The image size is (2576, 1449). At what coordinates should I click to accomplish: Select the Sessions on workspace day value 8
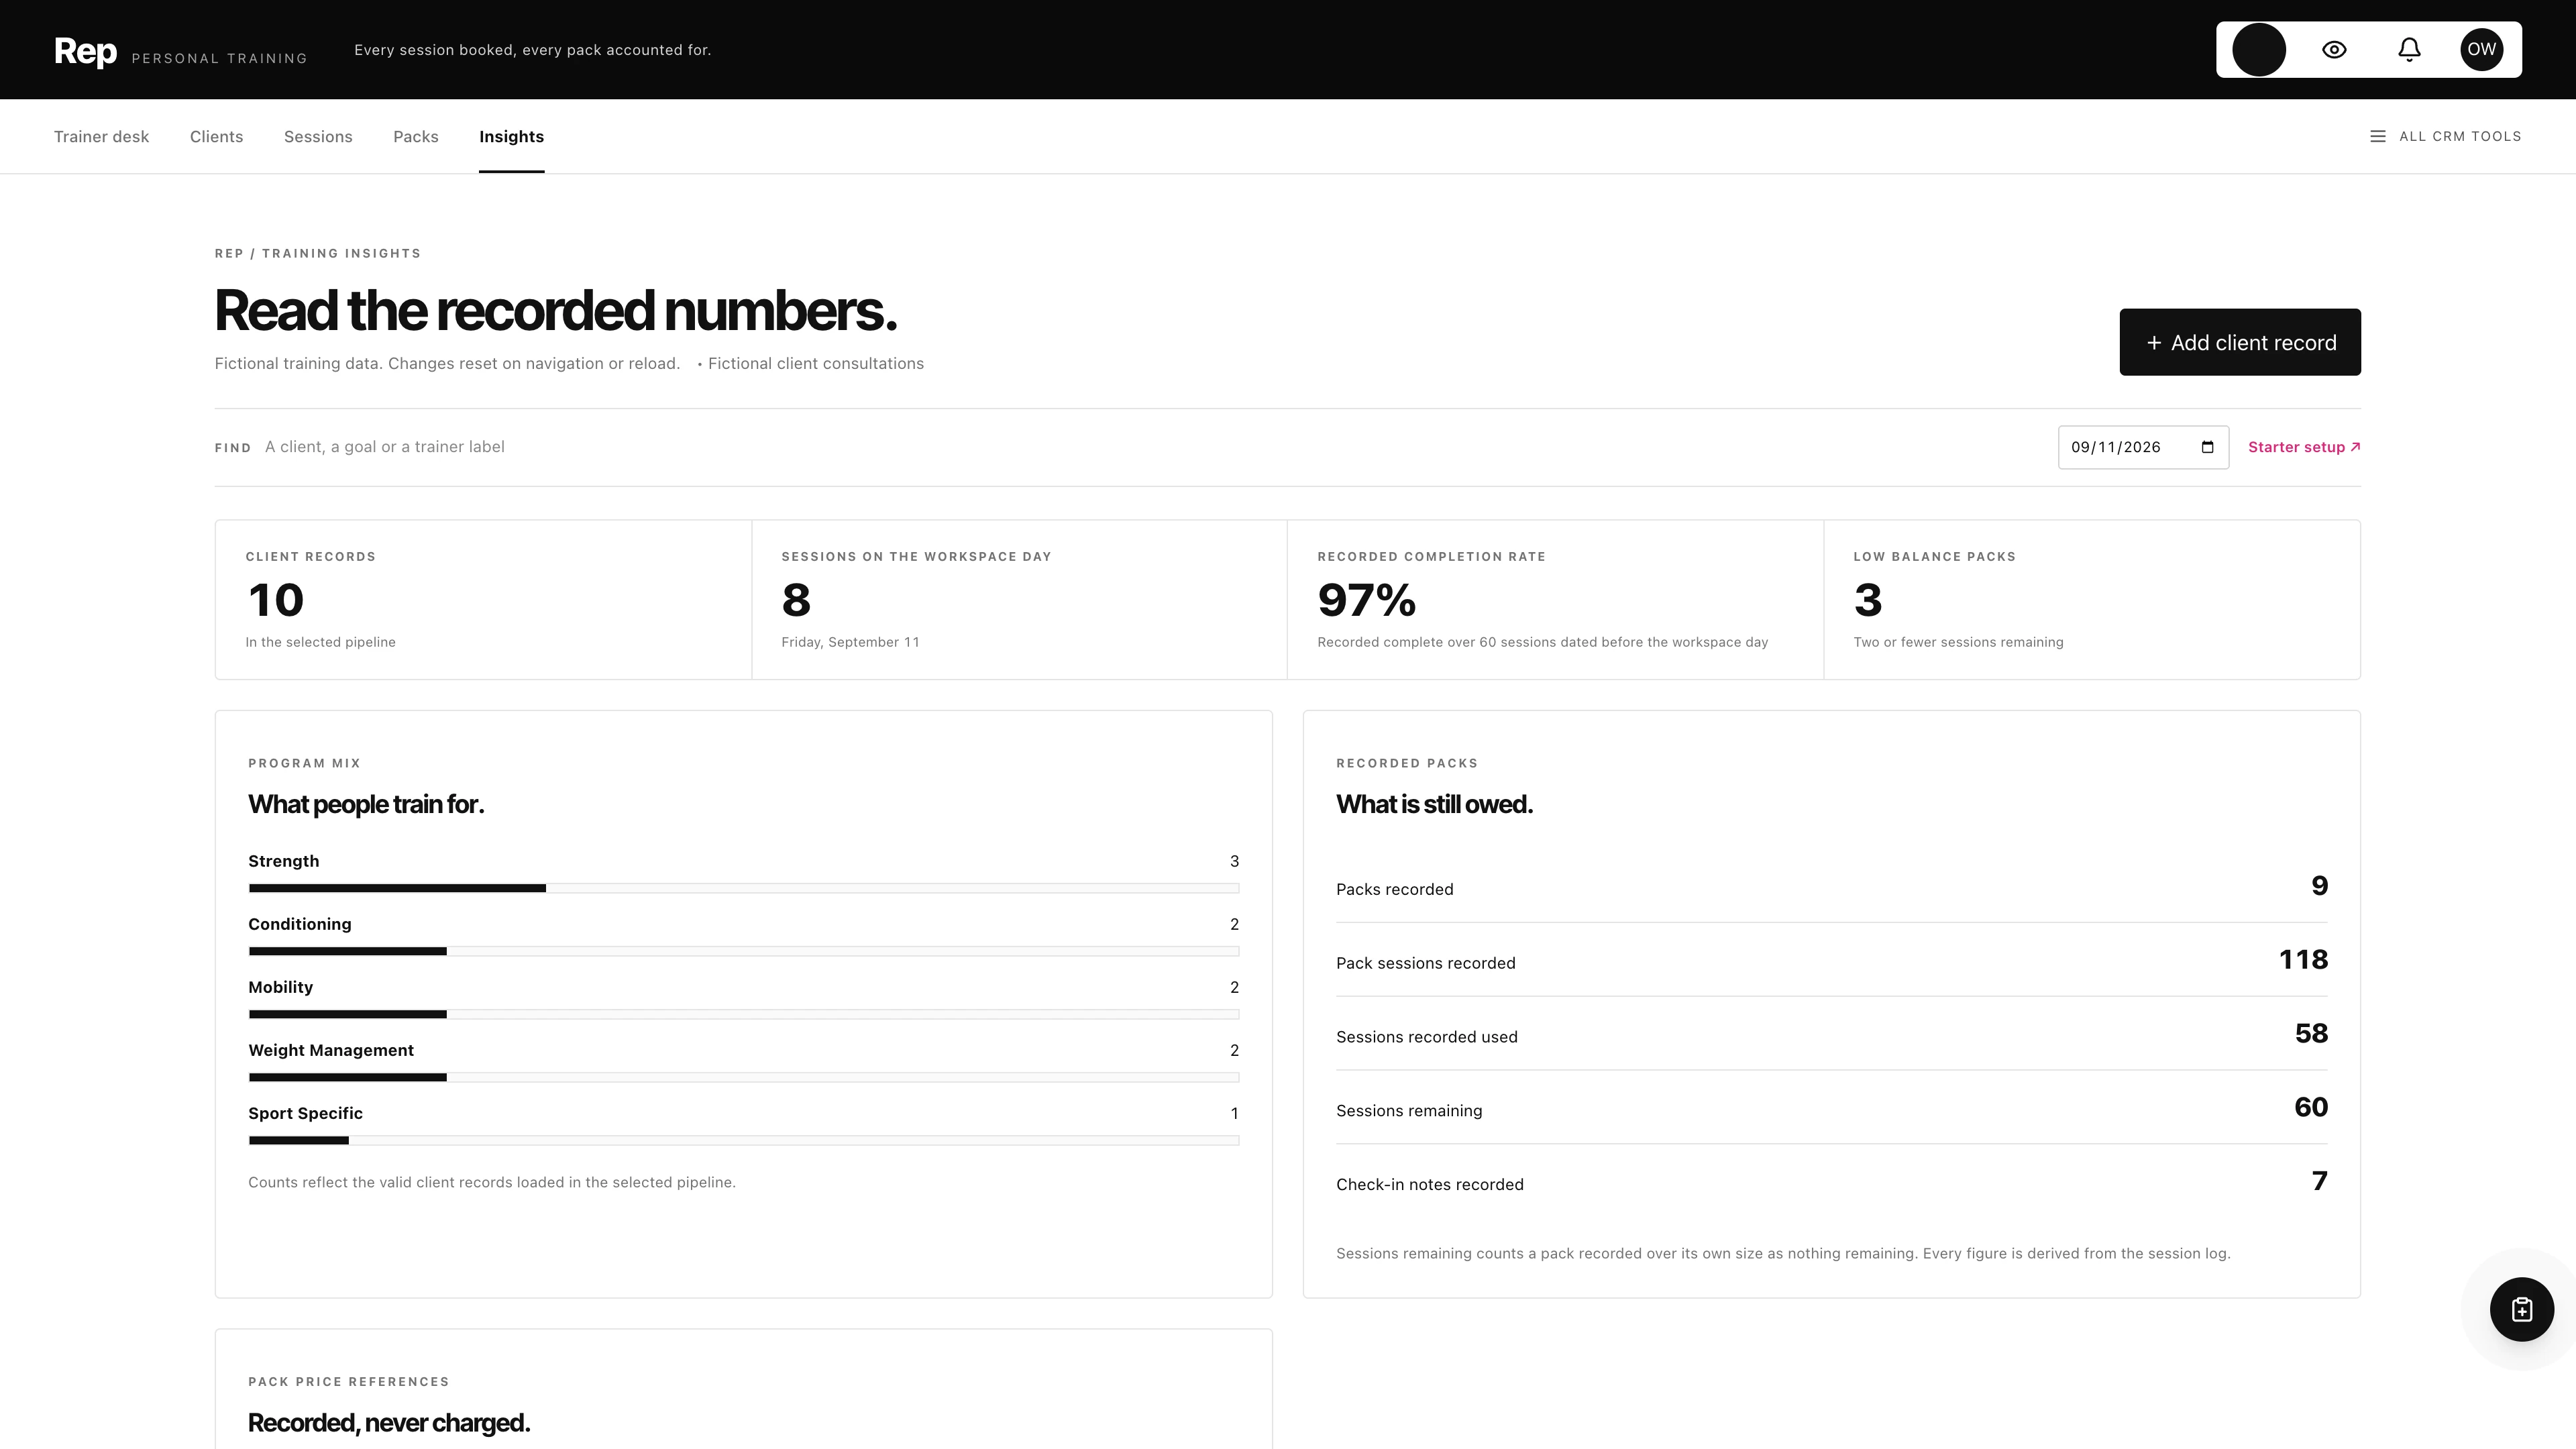pos(796,600)
